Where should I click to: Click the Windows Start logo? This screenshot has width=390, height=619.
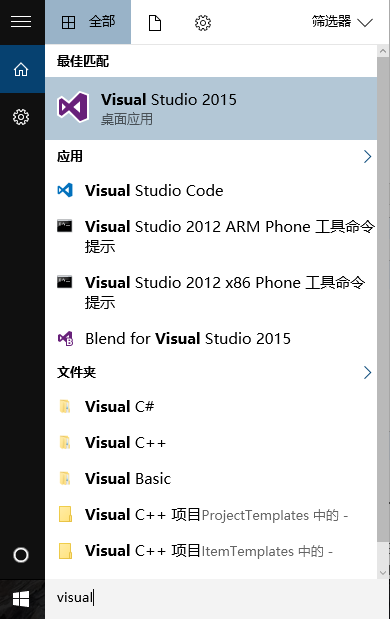click(x=21, y=599)
